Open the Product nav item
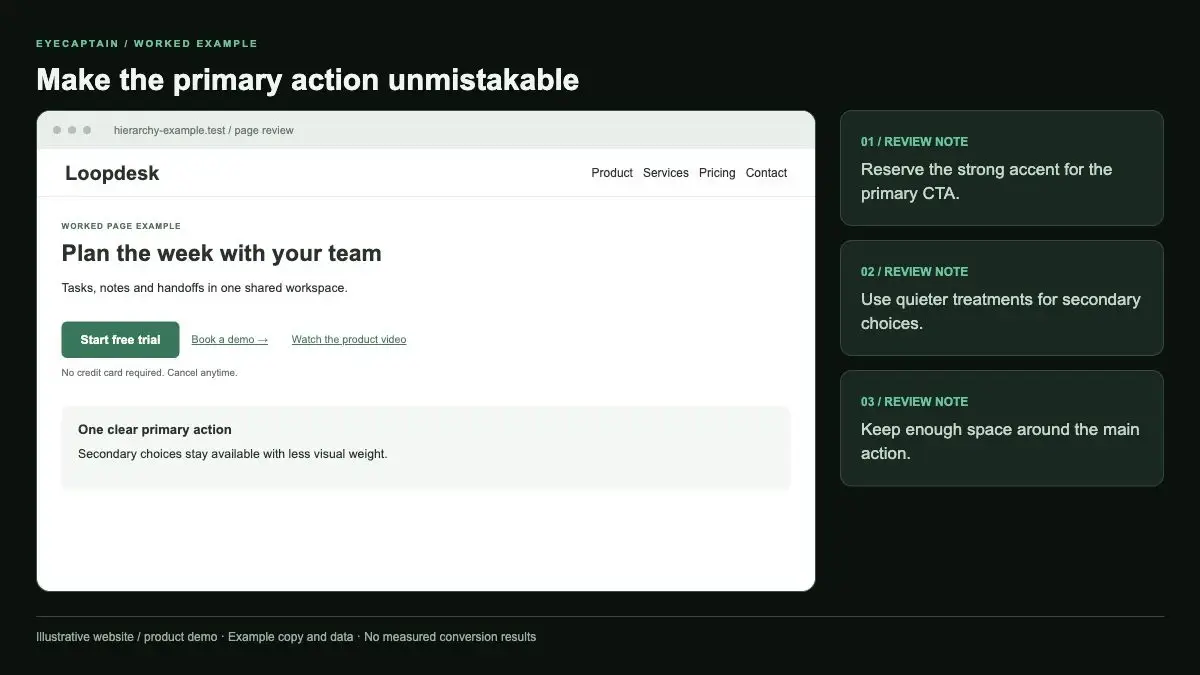This screenshot has width=1200, height=675. click(x=612, y=173)
